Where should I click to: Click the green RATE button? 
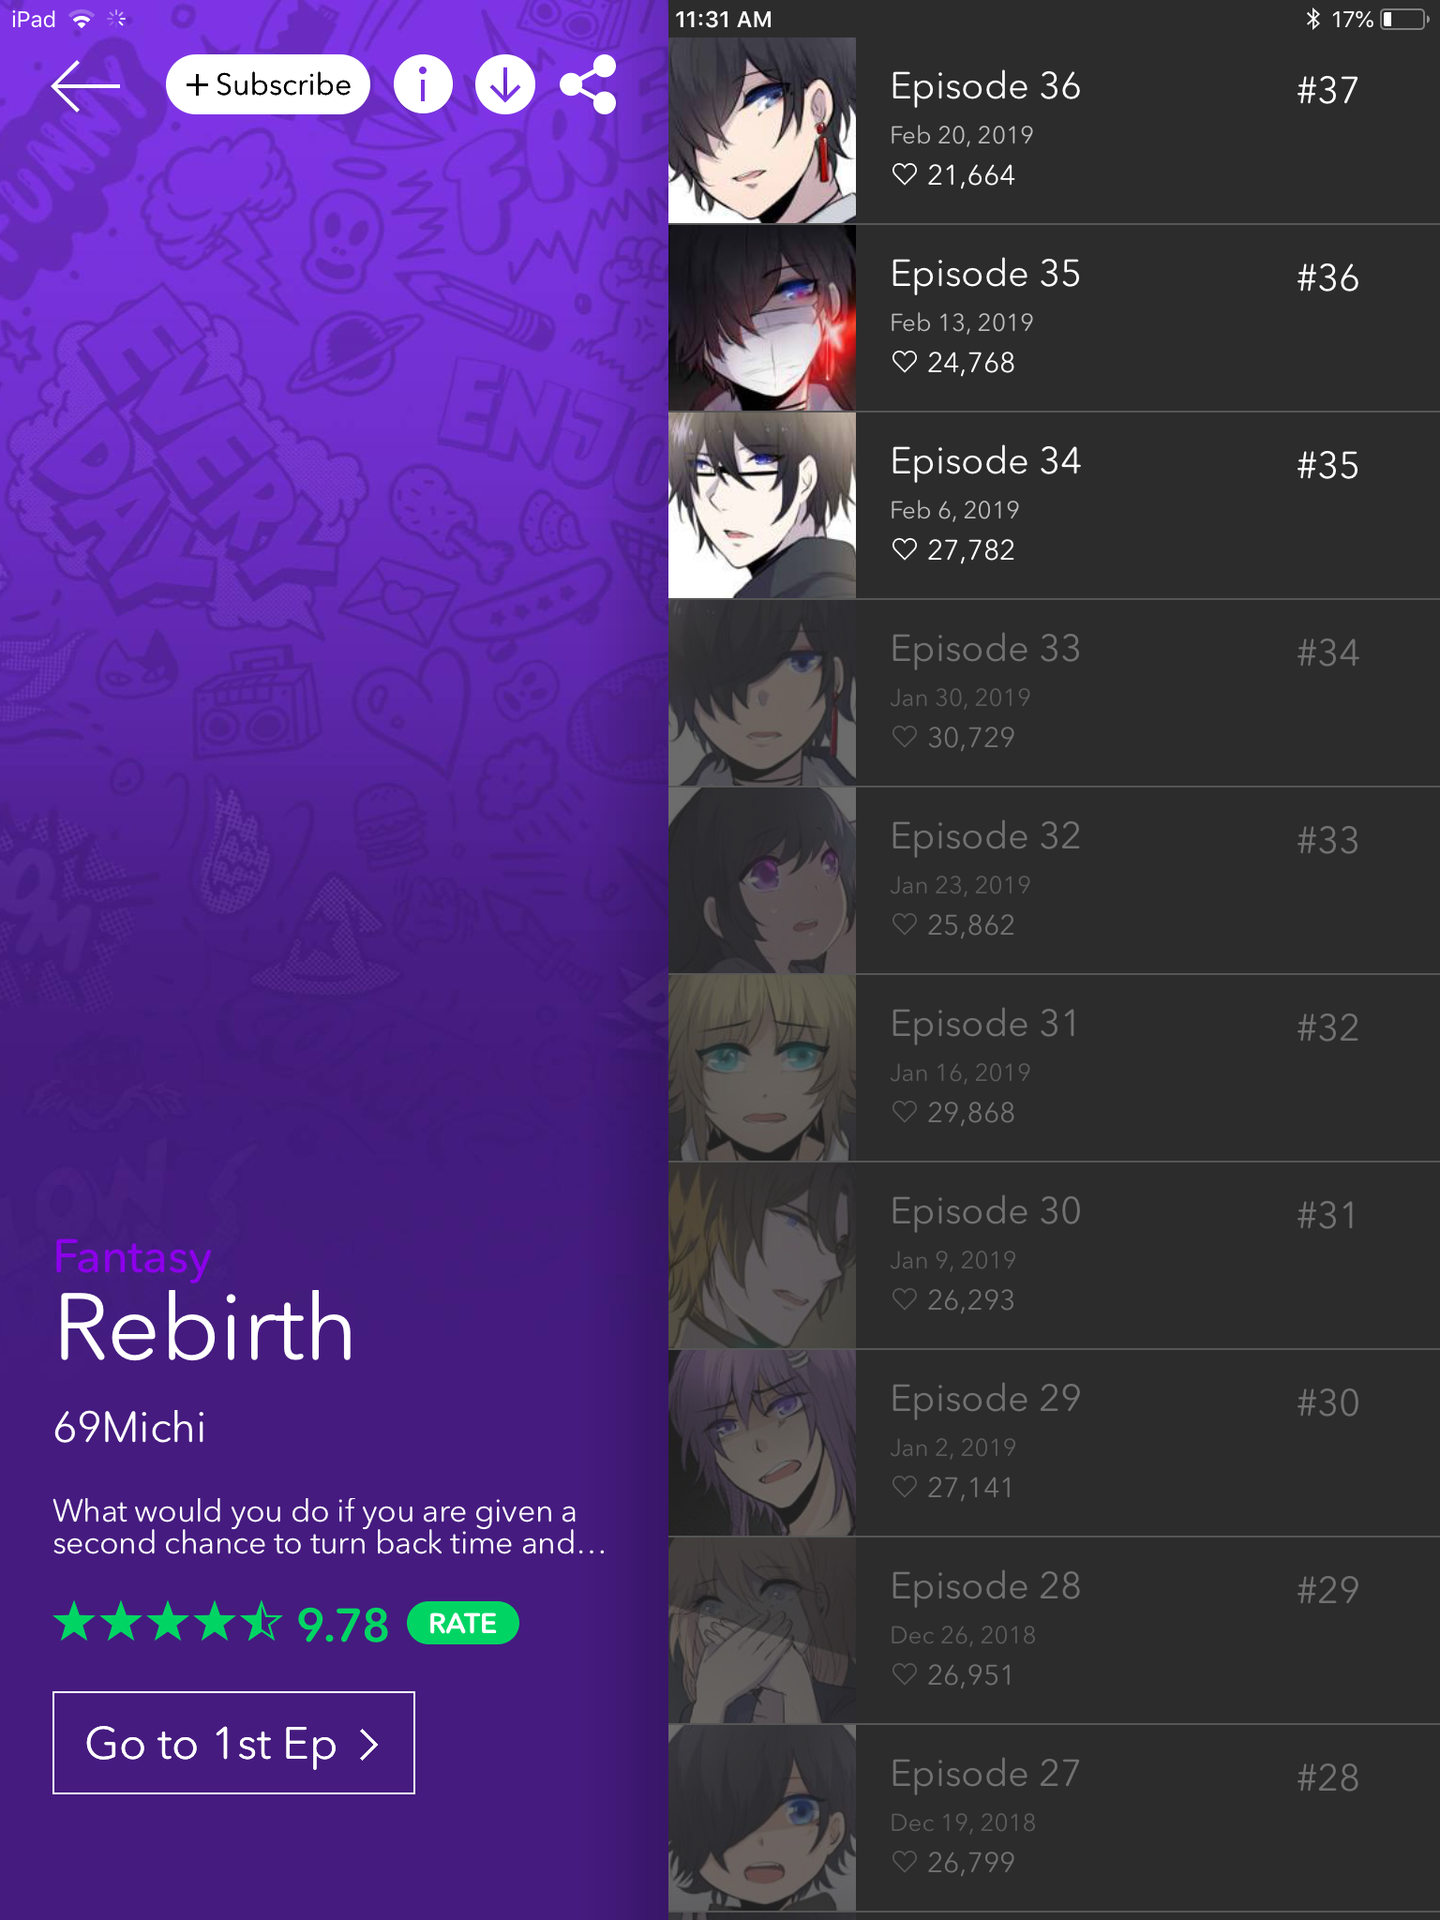[463, 1623]
